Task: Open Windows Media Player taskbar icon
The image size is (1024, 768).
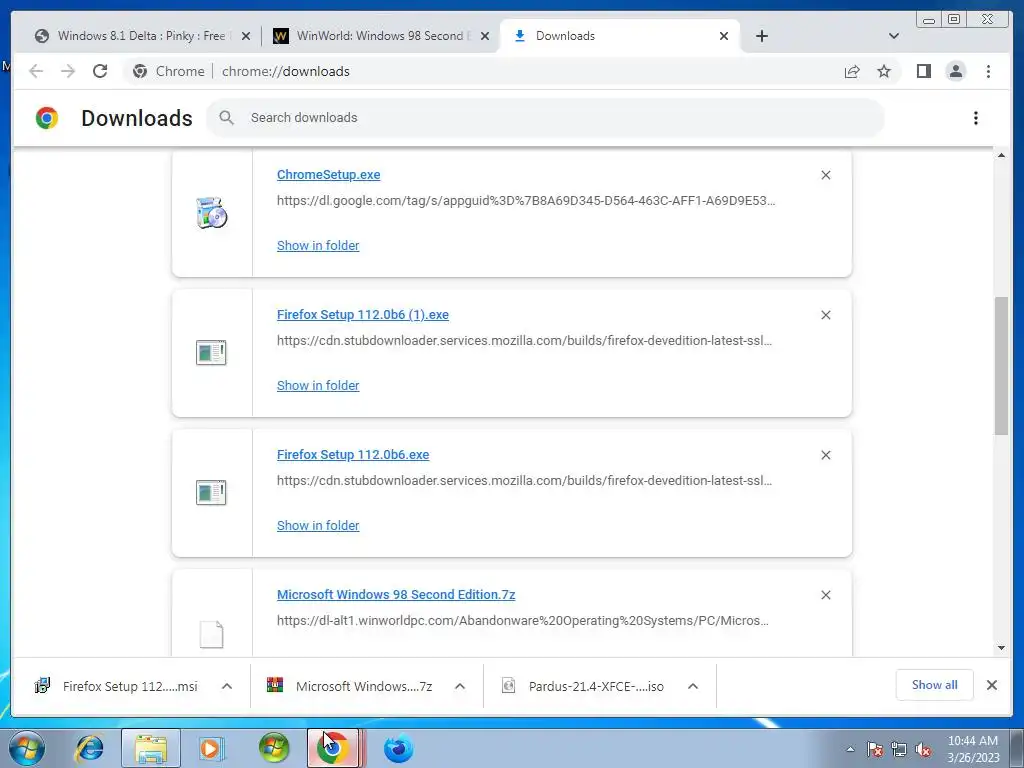Action: pos(211,748)
